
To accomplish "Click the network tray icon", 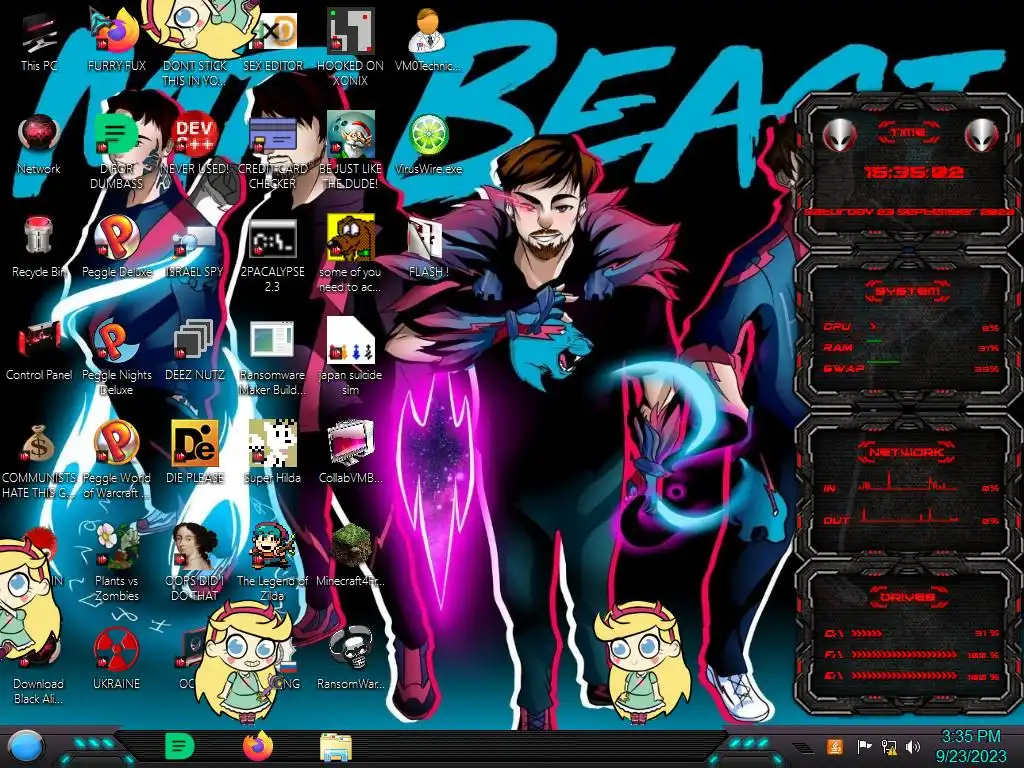I will click(x=888, y=746).
